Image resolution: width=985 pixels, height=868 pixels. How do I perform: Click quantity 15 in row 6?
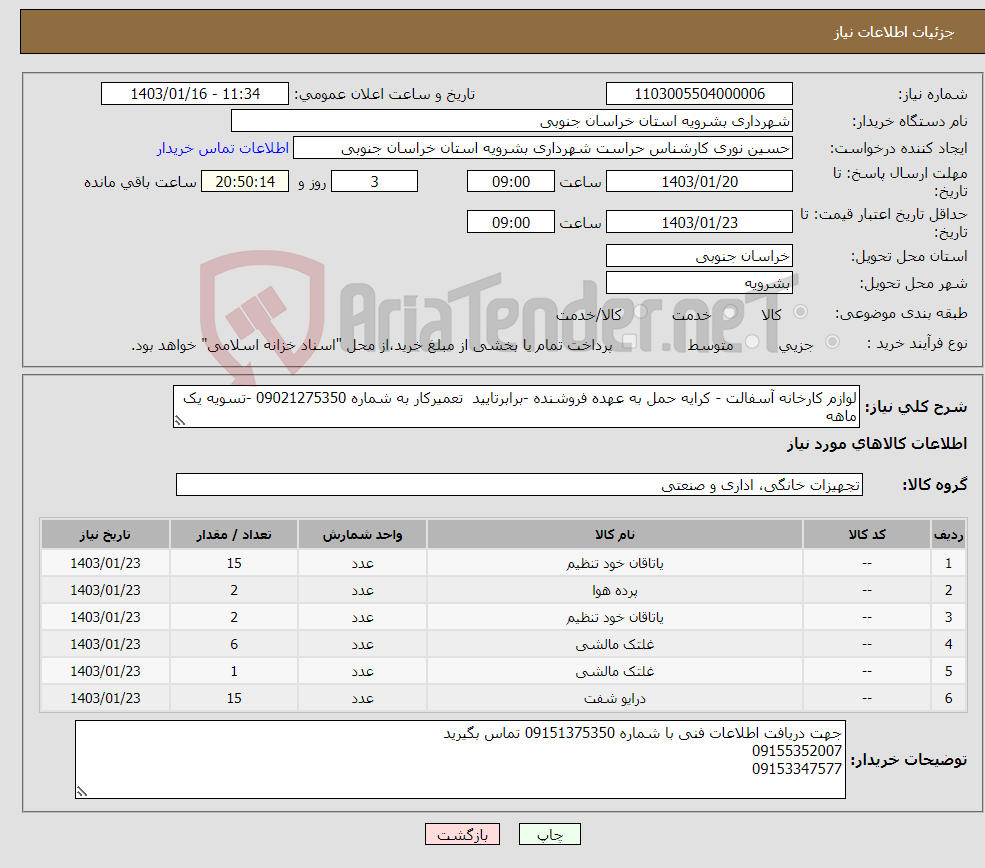click(234, 698)
